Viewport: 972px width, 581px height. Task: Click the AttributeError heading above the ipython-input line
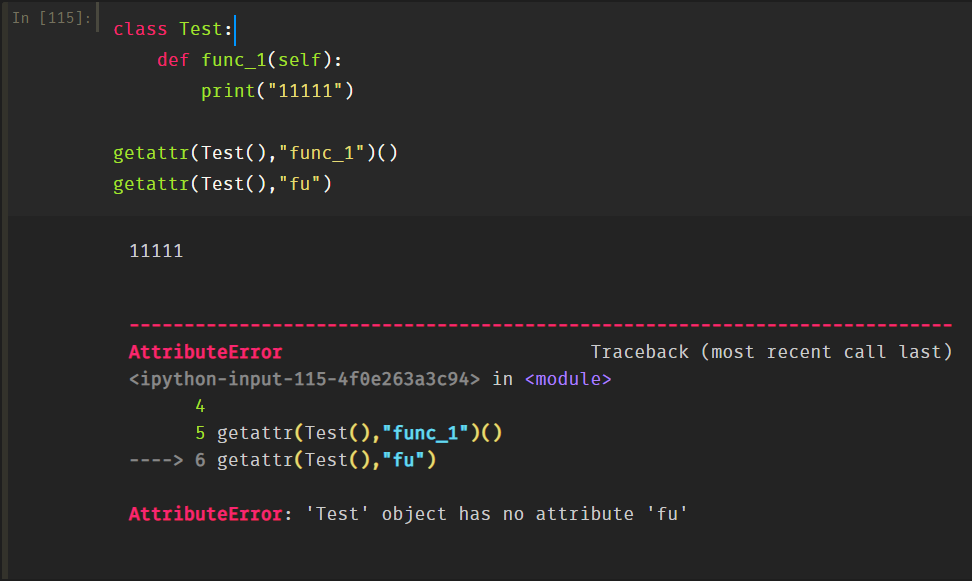point(205,352)
